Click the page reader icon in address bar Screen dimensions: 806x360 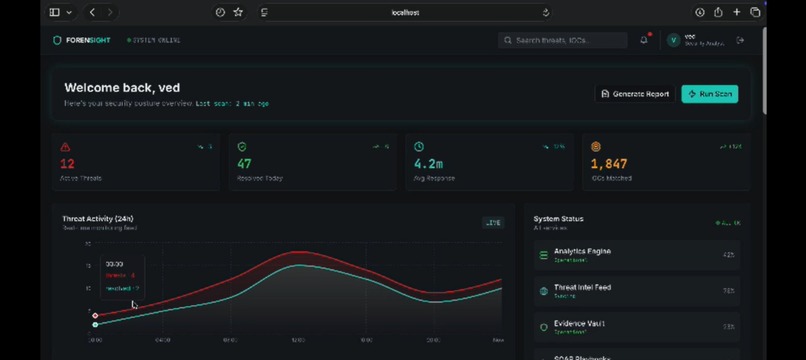coord(264,12)
